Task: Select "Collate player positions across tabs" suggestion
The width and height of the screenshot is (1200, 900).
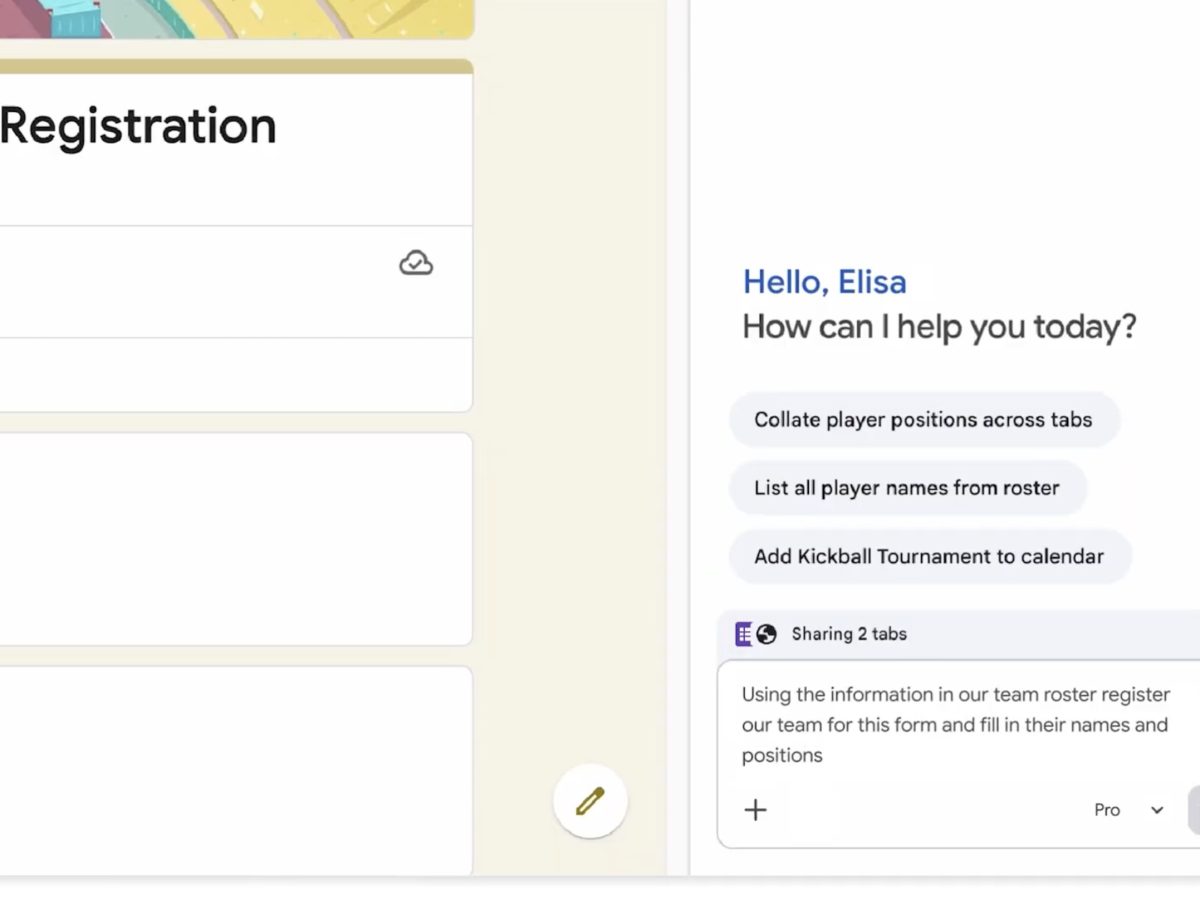Action: pyautogui.click(x=923, y=420)
